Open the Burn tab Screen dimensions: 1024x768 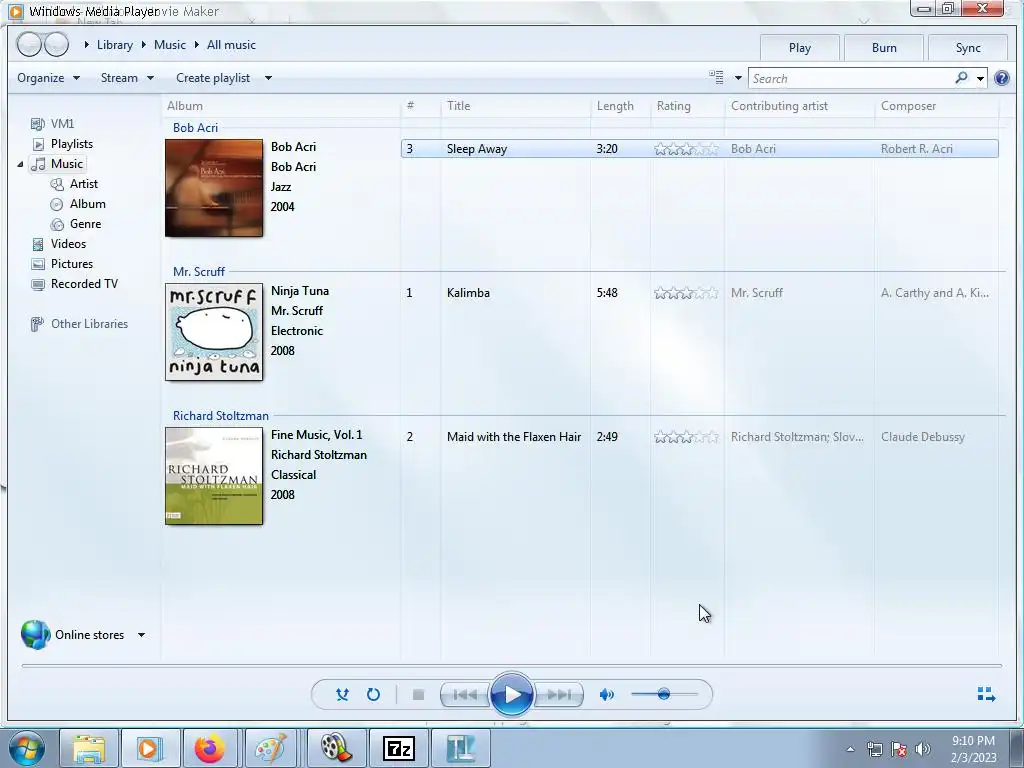(884, 48)
